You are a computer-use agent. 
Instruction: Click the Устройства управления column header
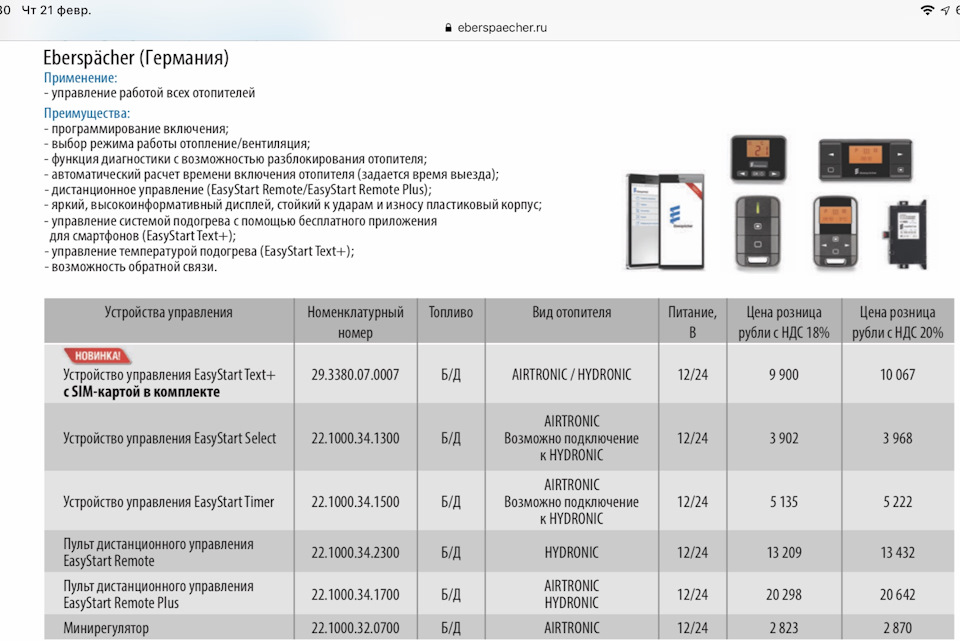[166, 319]
